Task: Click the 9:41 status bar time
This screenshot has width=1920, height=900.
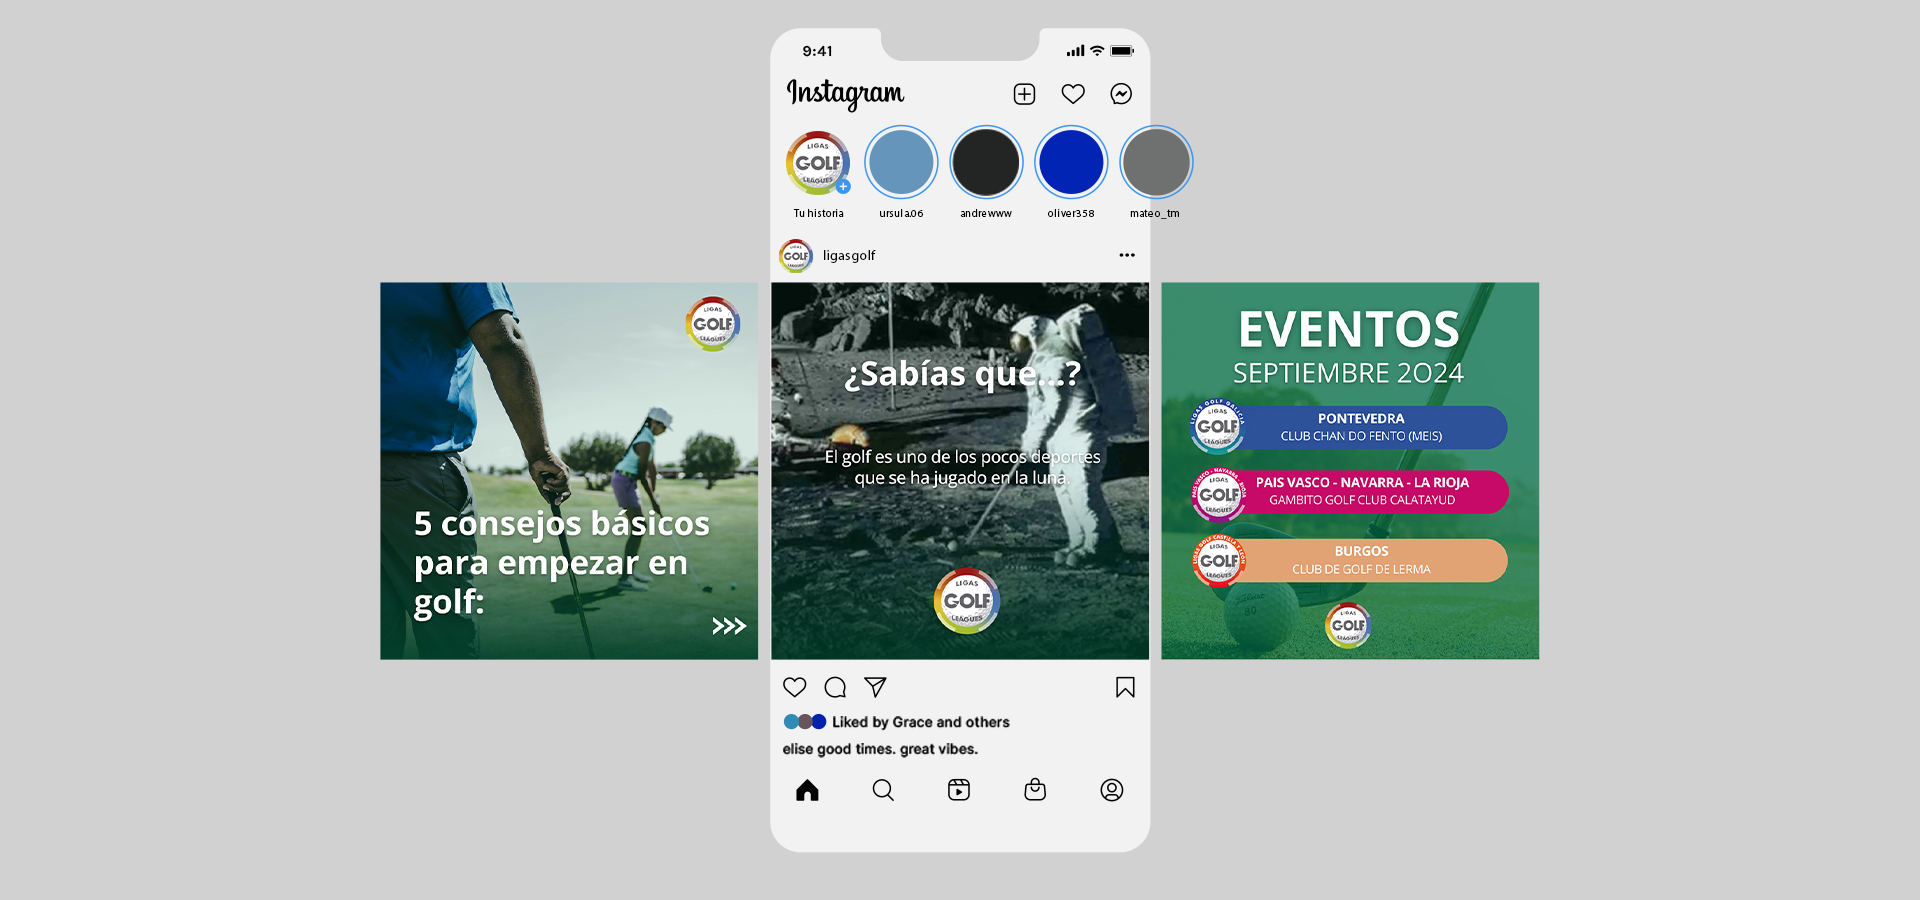Action: pyautogui.click(x=817, y=51)
